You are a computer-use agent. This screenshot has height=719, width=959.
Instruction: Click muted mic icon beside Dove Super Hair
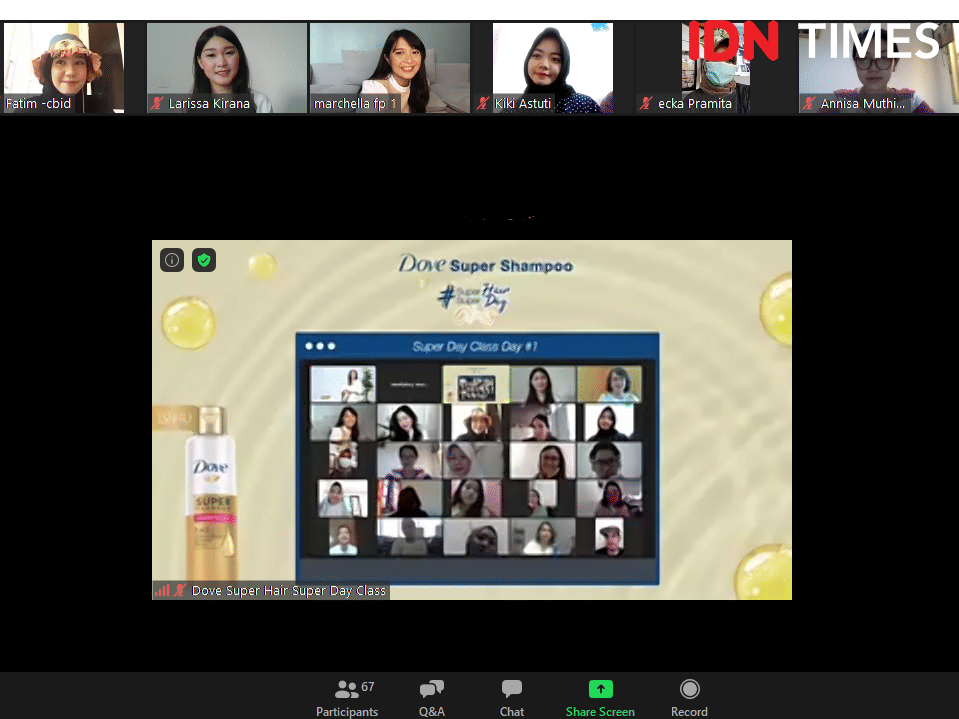pyautogui.click(x=180, y=591)
